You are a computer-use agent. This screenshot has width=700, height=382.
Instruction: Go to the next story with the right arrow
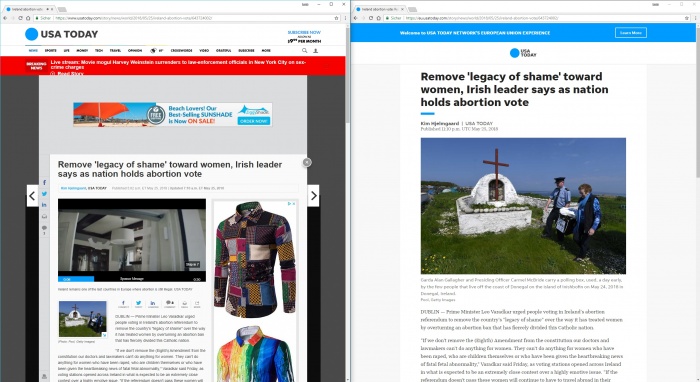tap(313, 195)
